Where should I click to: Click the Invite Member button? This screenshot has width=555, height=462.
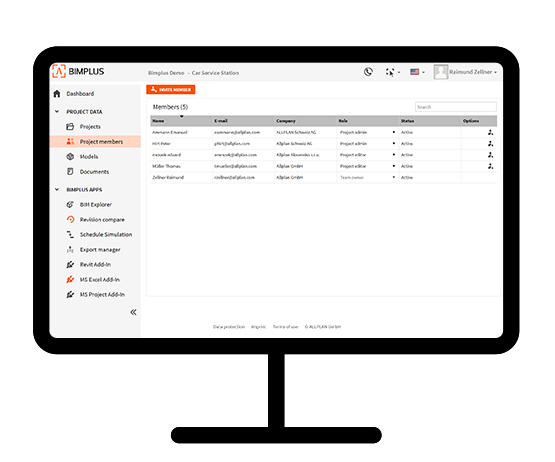coord(171,90)
